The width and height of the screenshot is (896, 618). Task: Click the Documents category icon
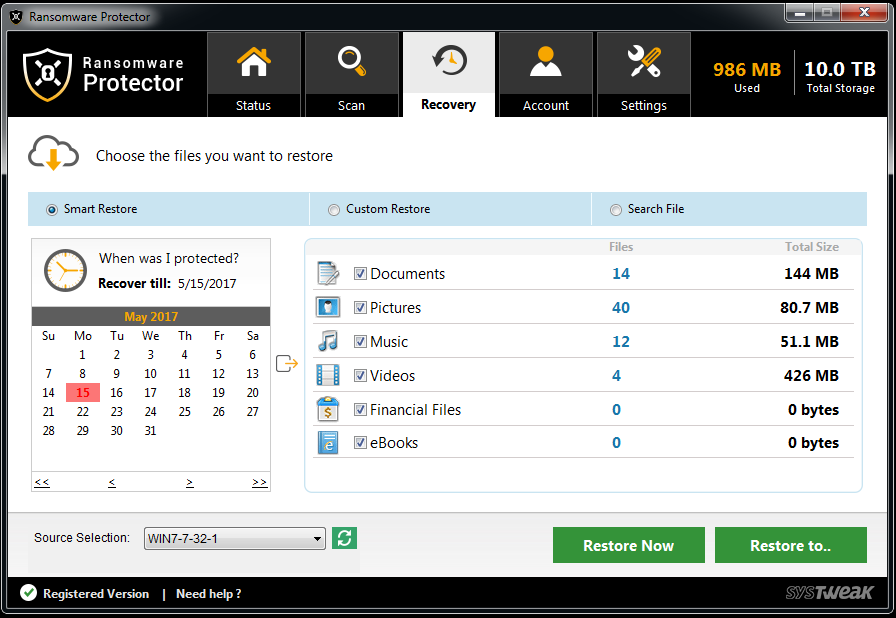328,274
